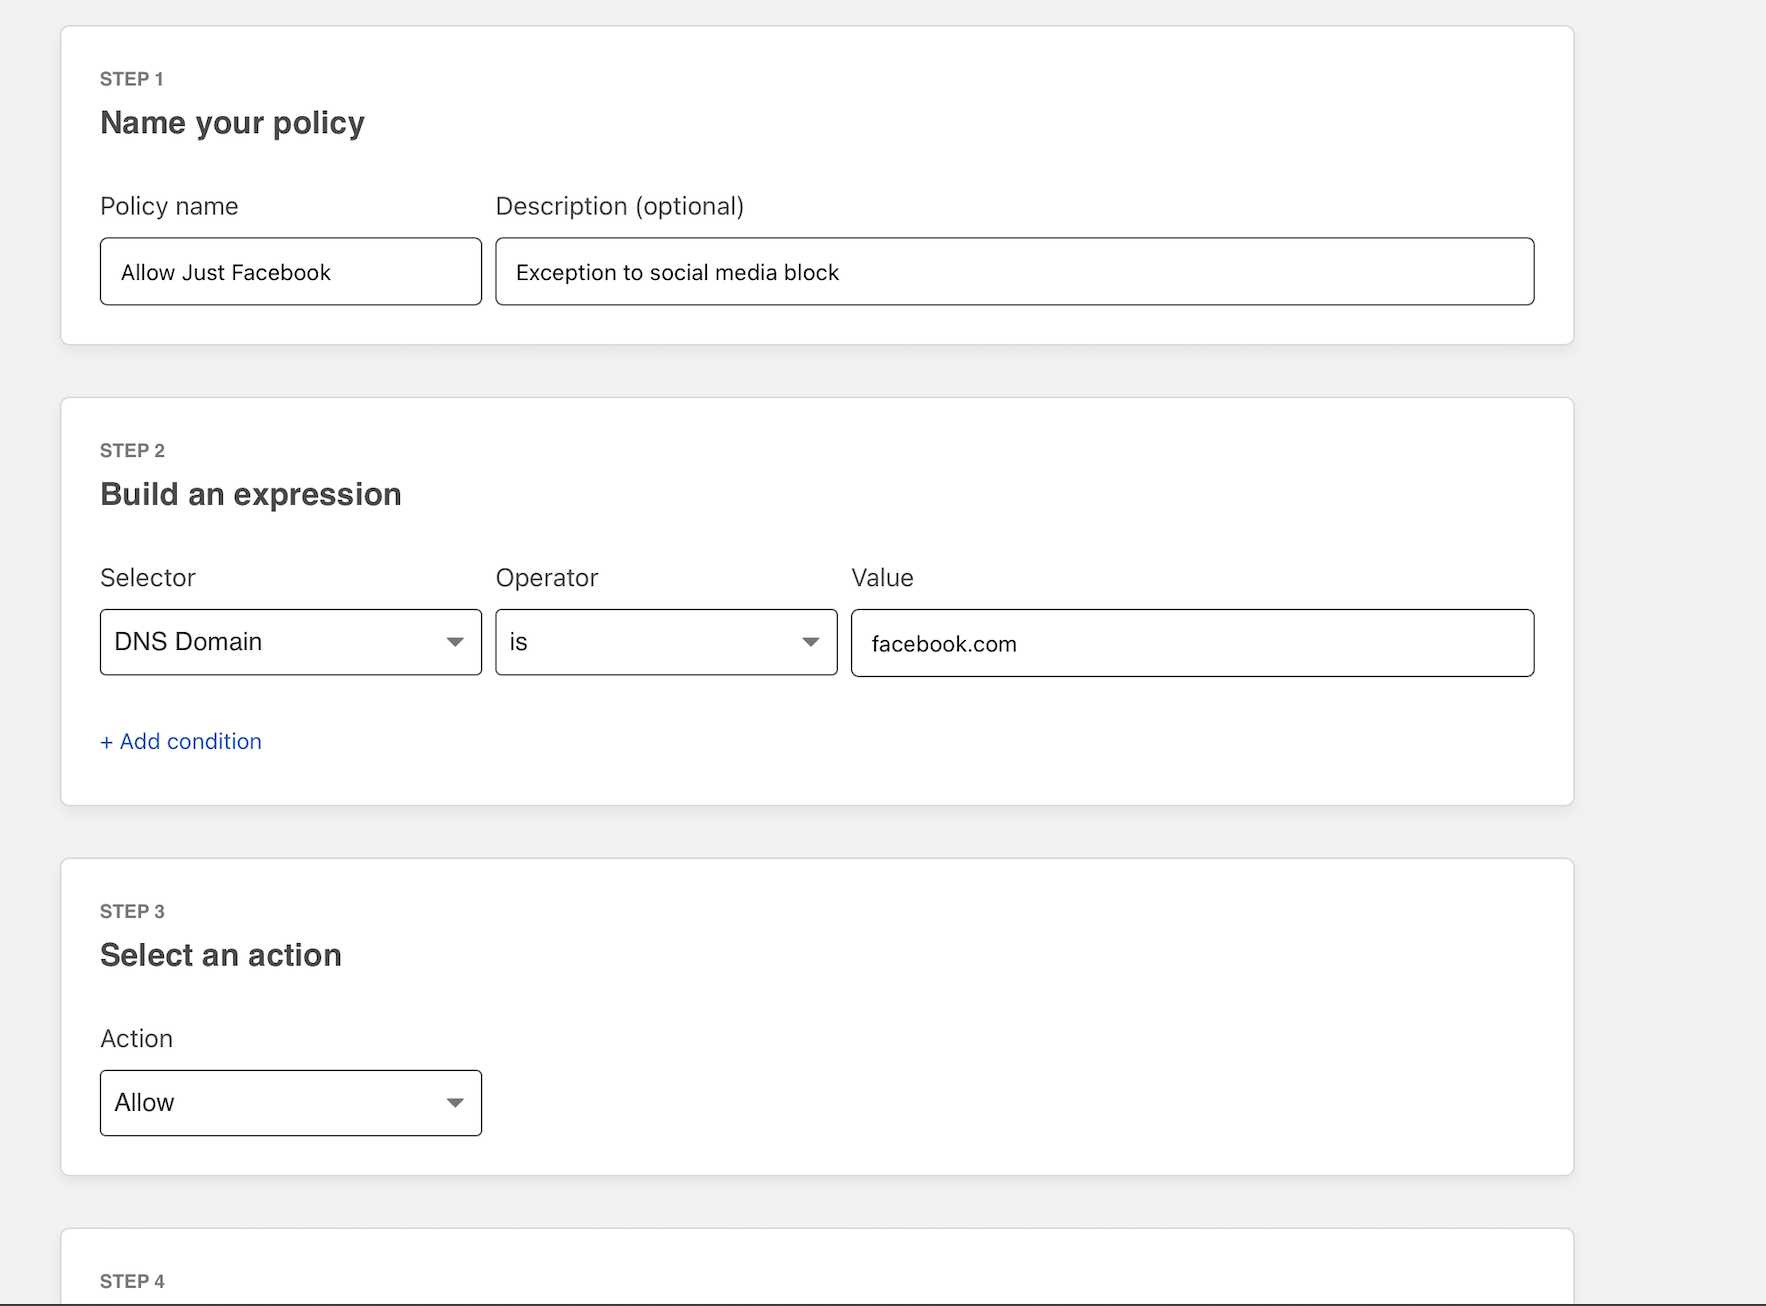Screen dimensions: 1766x1306
Task: Click the 'Operator' label text
Action: pos(546,578)
